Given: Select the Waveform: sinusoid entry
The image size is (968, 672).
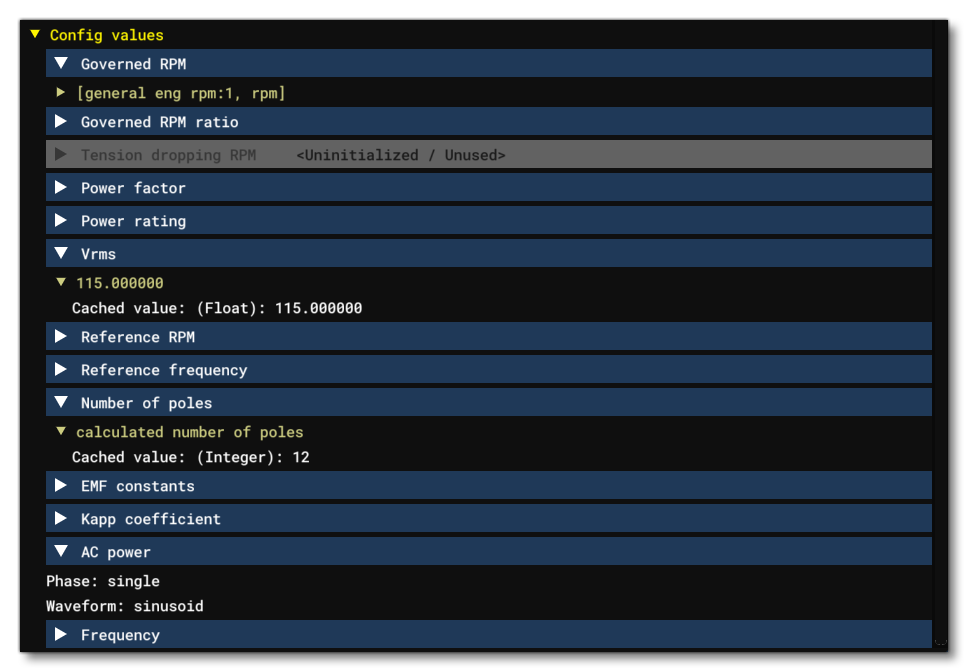Looking at the screenshot, I should 125,606.
